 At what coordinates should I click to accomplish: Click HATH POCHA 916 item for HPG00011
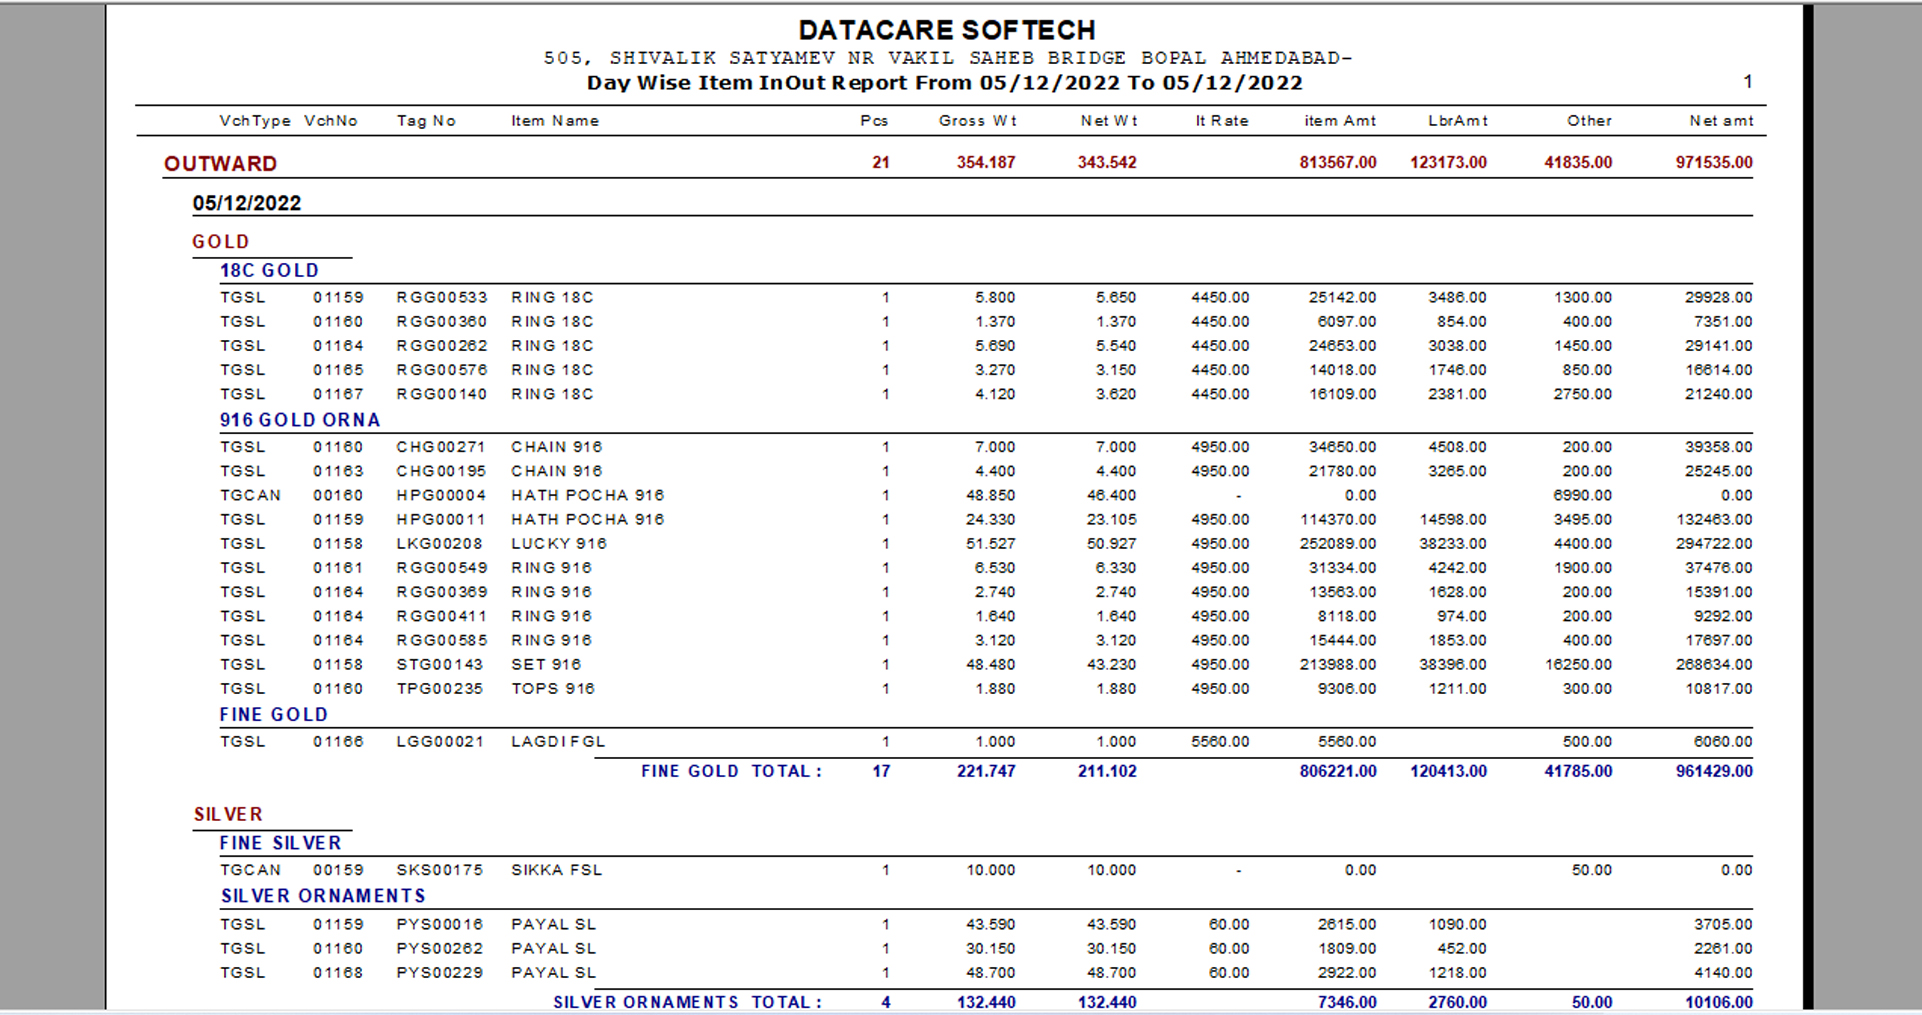[x=587, y=519]
